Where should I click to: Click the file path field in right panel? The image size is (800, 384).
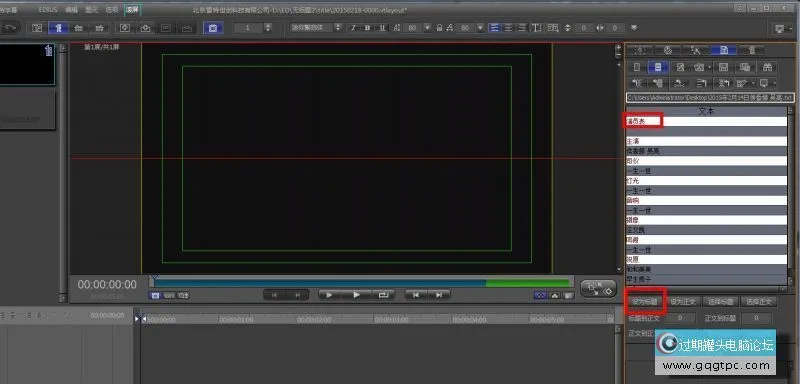(x=710, y=97)
